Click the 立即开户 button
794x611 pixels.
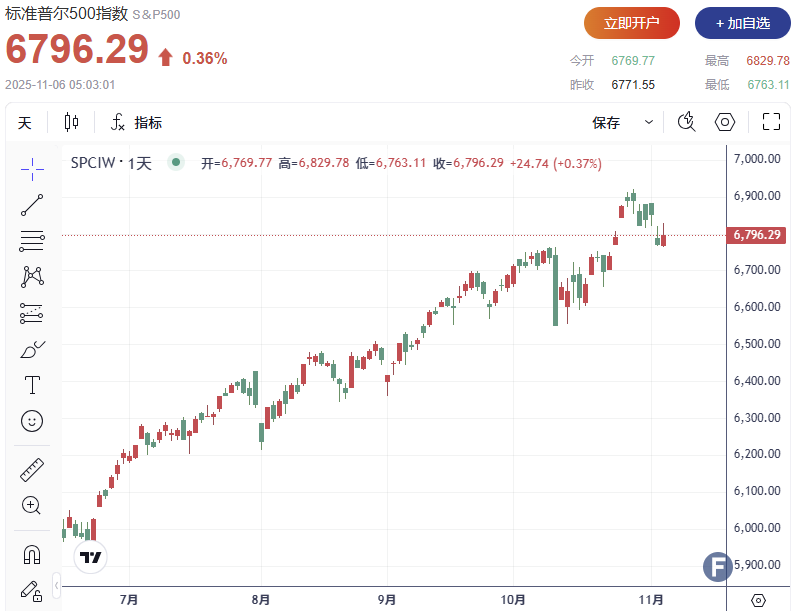pyautogui.click(x=632, y=23)
